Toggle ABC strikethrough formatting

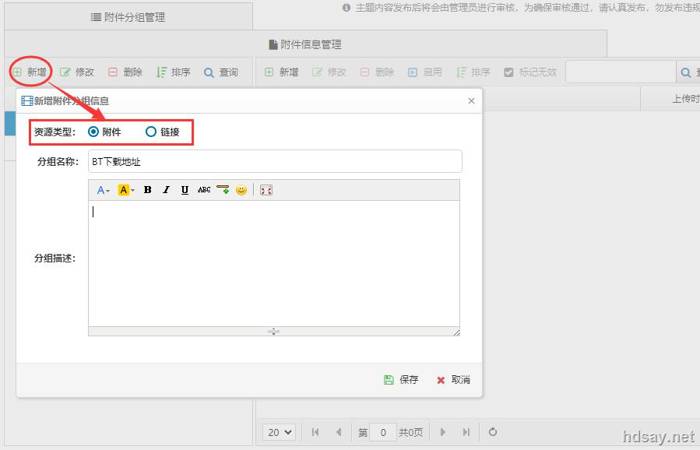(x=204, y=190)
